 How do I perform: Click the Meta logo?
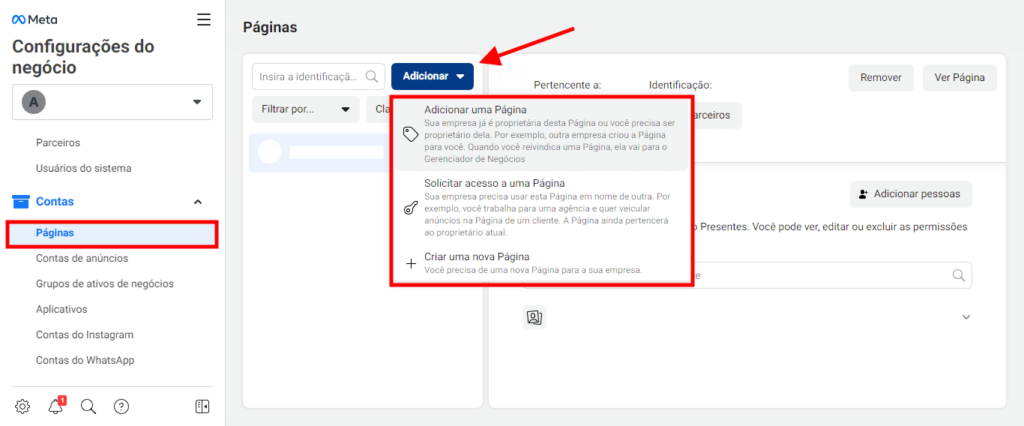35,20
